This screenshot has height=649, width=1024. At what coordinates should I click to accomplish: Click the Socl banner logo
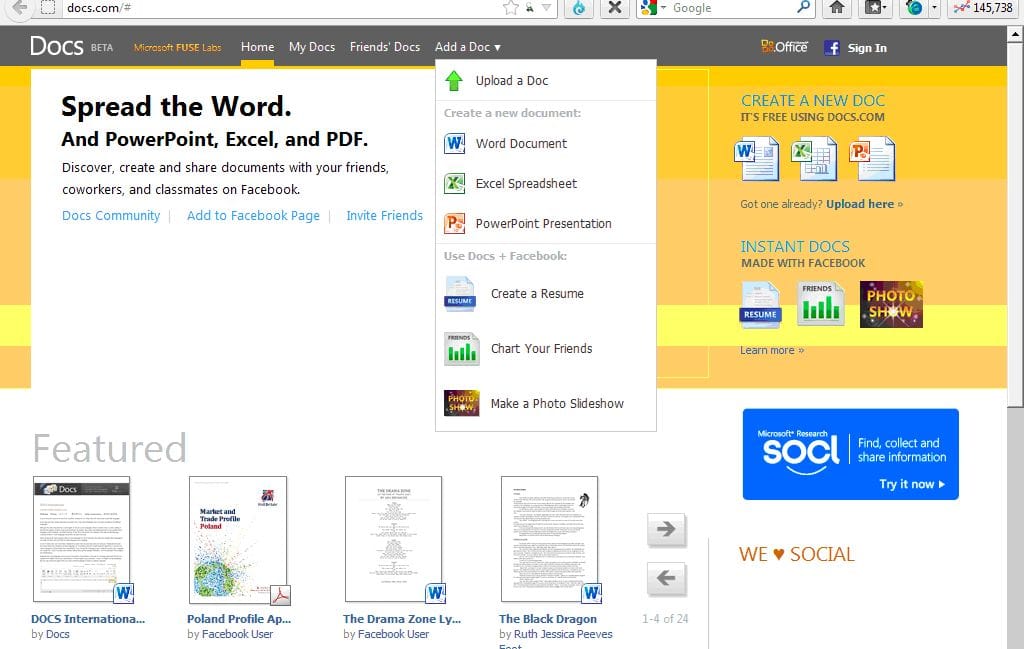pyautogui.click(x=801, y=451)
